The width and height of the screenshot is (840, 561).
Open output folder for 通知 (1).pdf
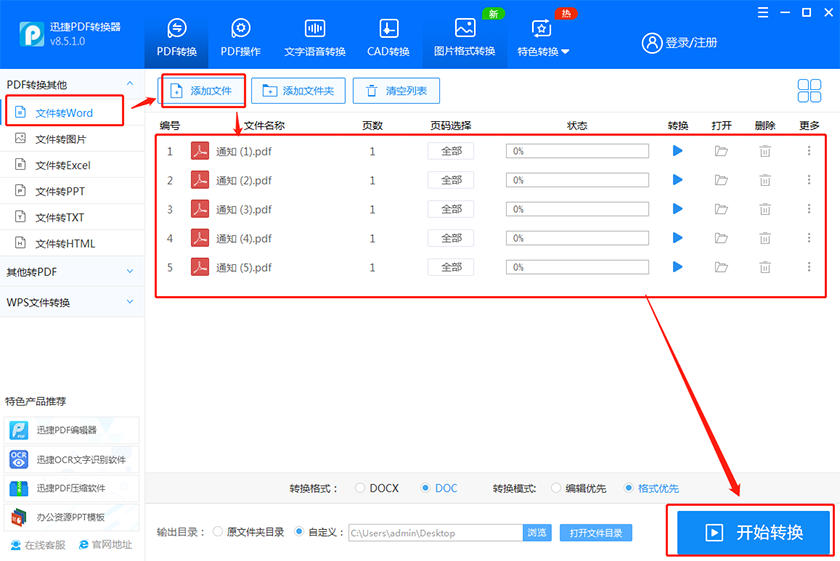[x=721, y=151]
